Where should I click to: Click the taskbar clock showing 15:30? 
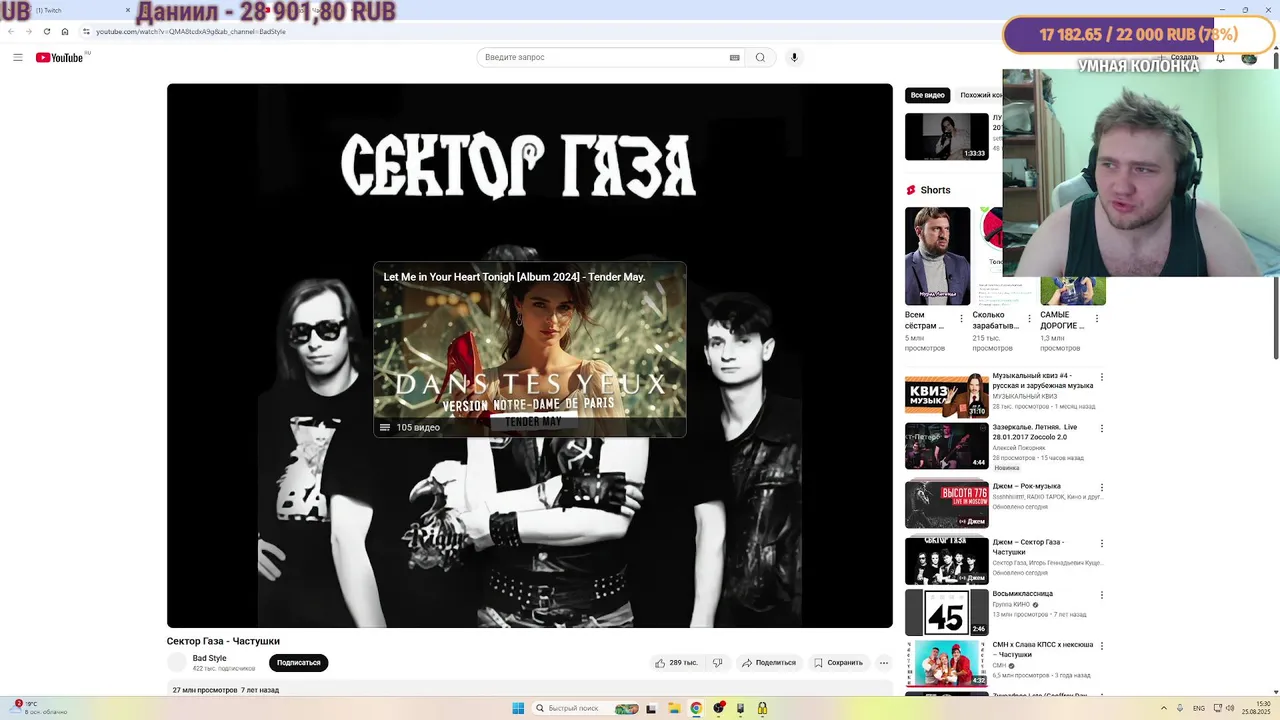click(1255, 708)
